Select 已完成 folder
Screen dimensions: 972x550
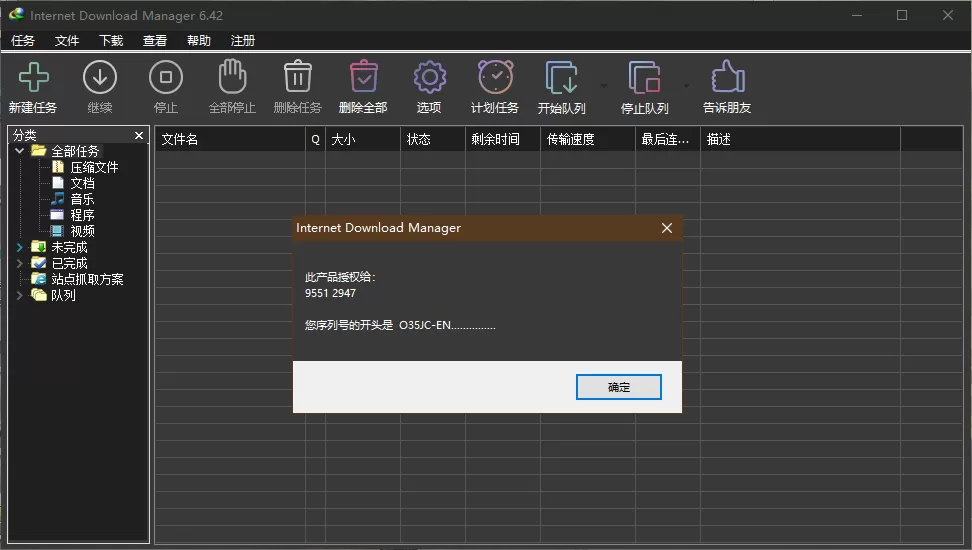tap(69, 264)
